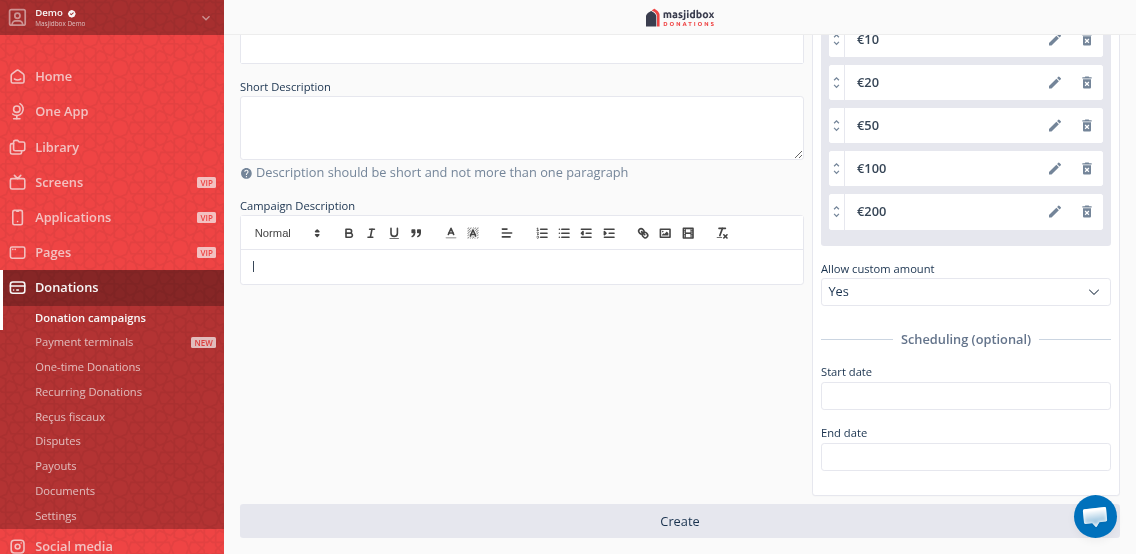
Task: Submit the form with Create button
Action: point(679,521)
